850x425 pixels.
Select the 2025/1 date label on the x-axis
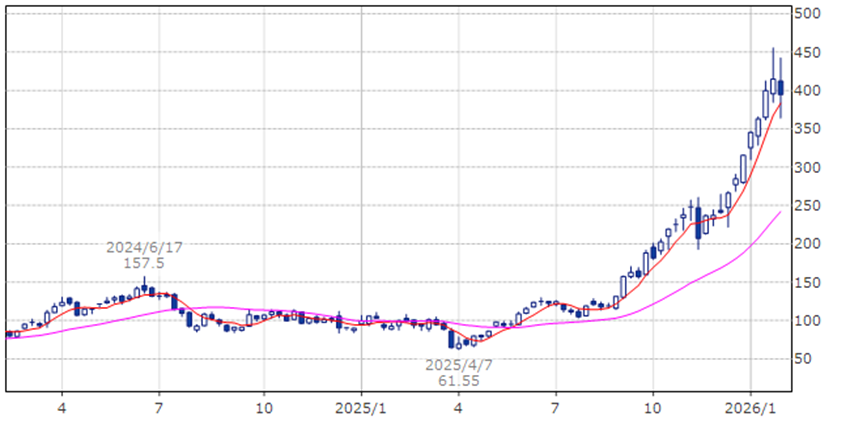point(361,408)
